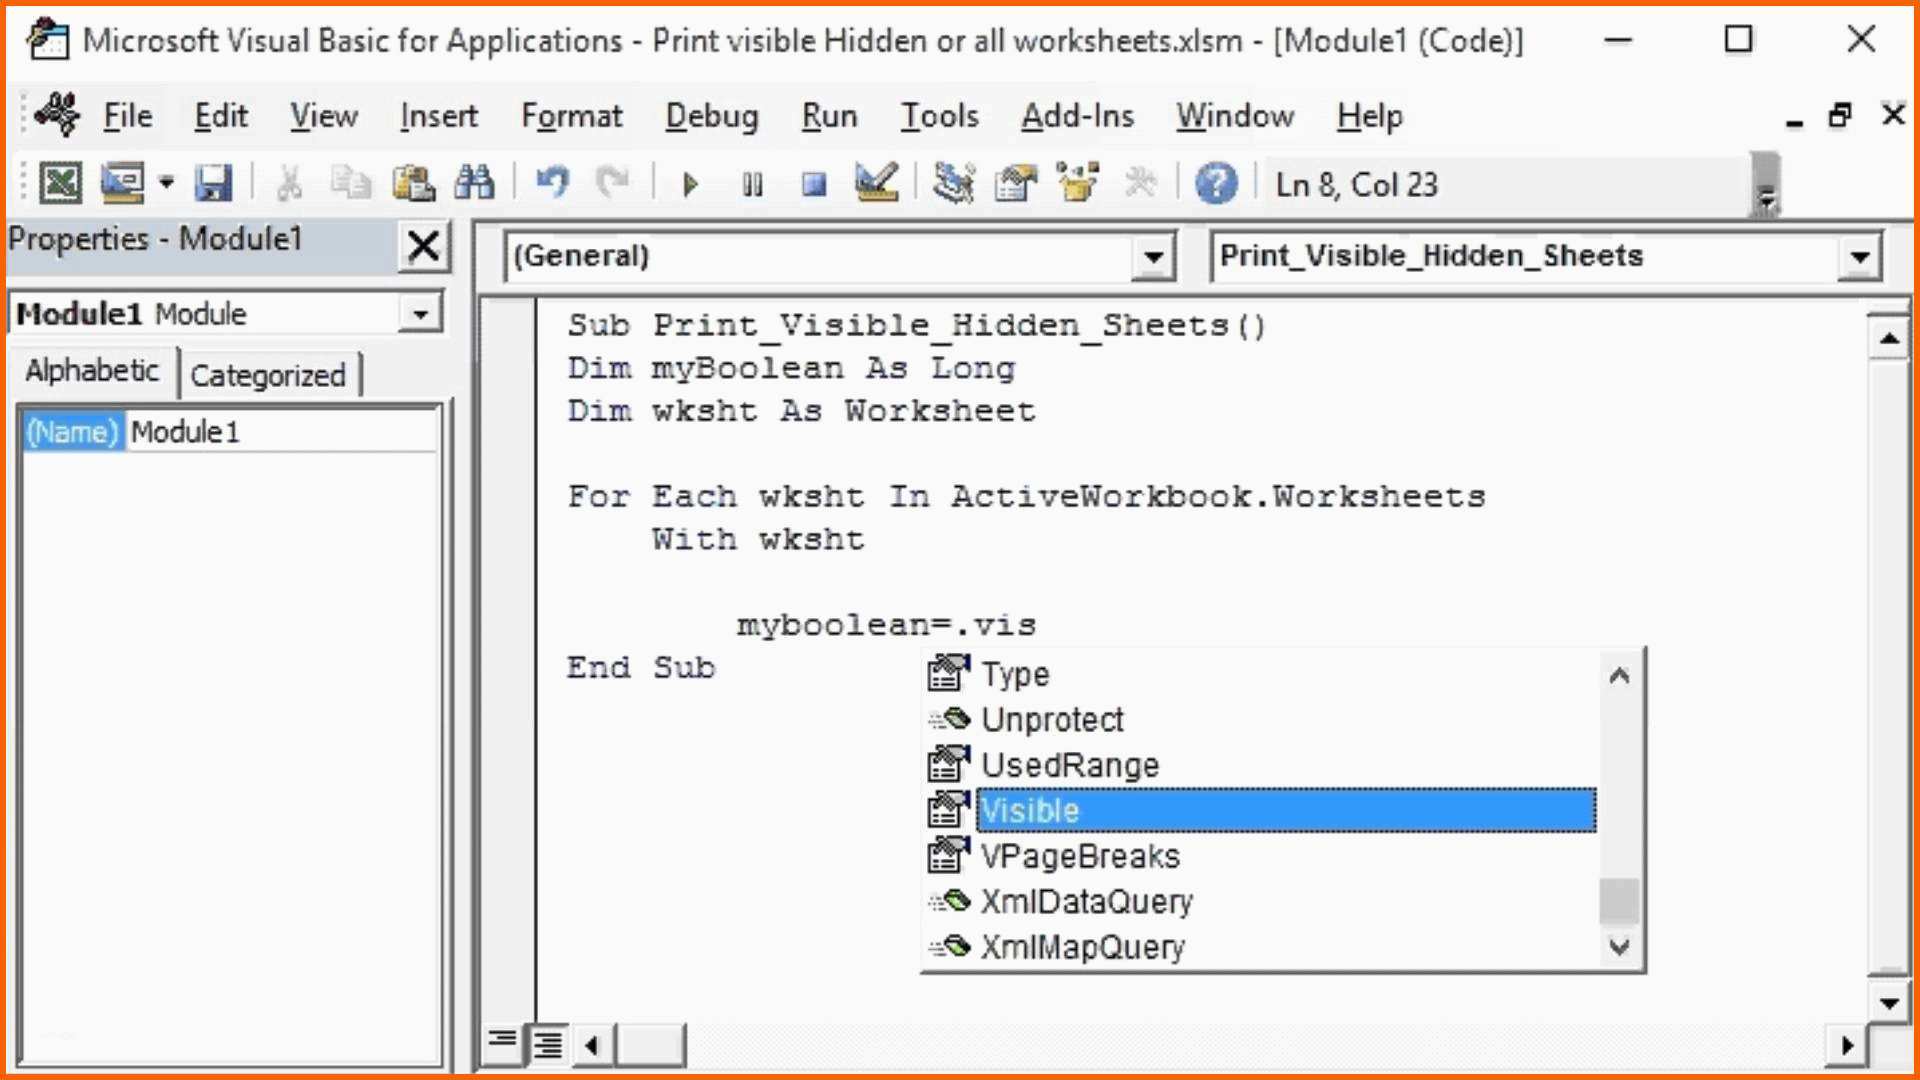1920x1080 pixels.
Task: Click the Reset stop icon
Action: click(815, 184)
